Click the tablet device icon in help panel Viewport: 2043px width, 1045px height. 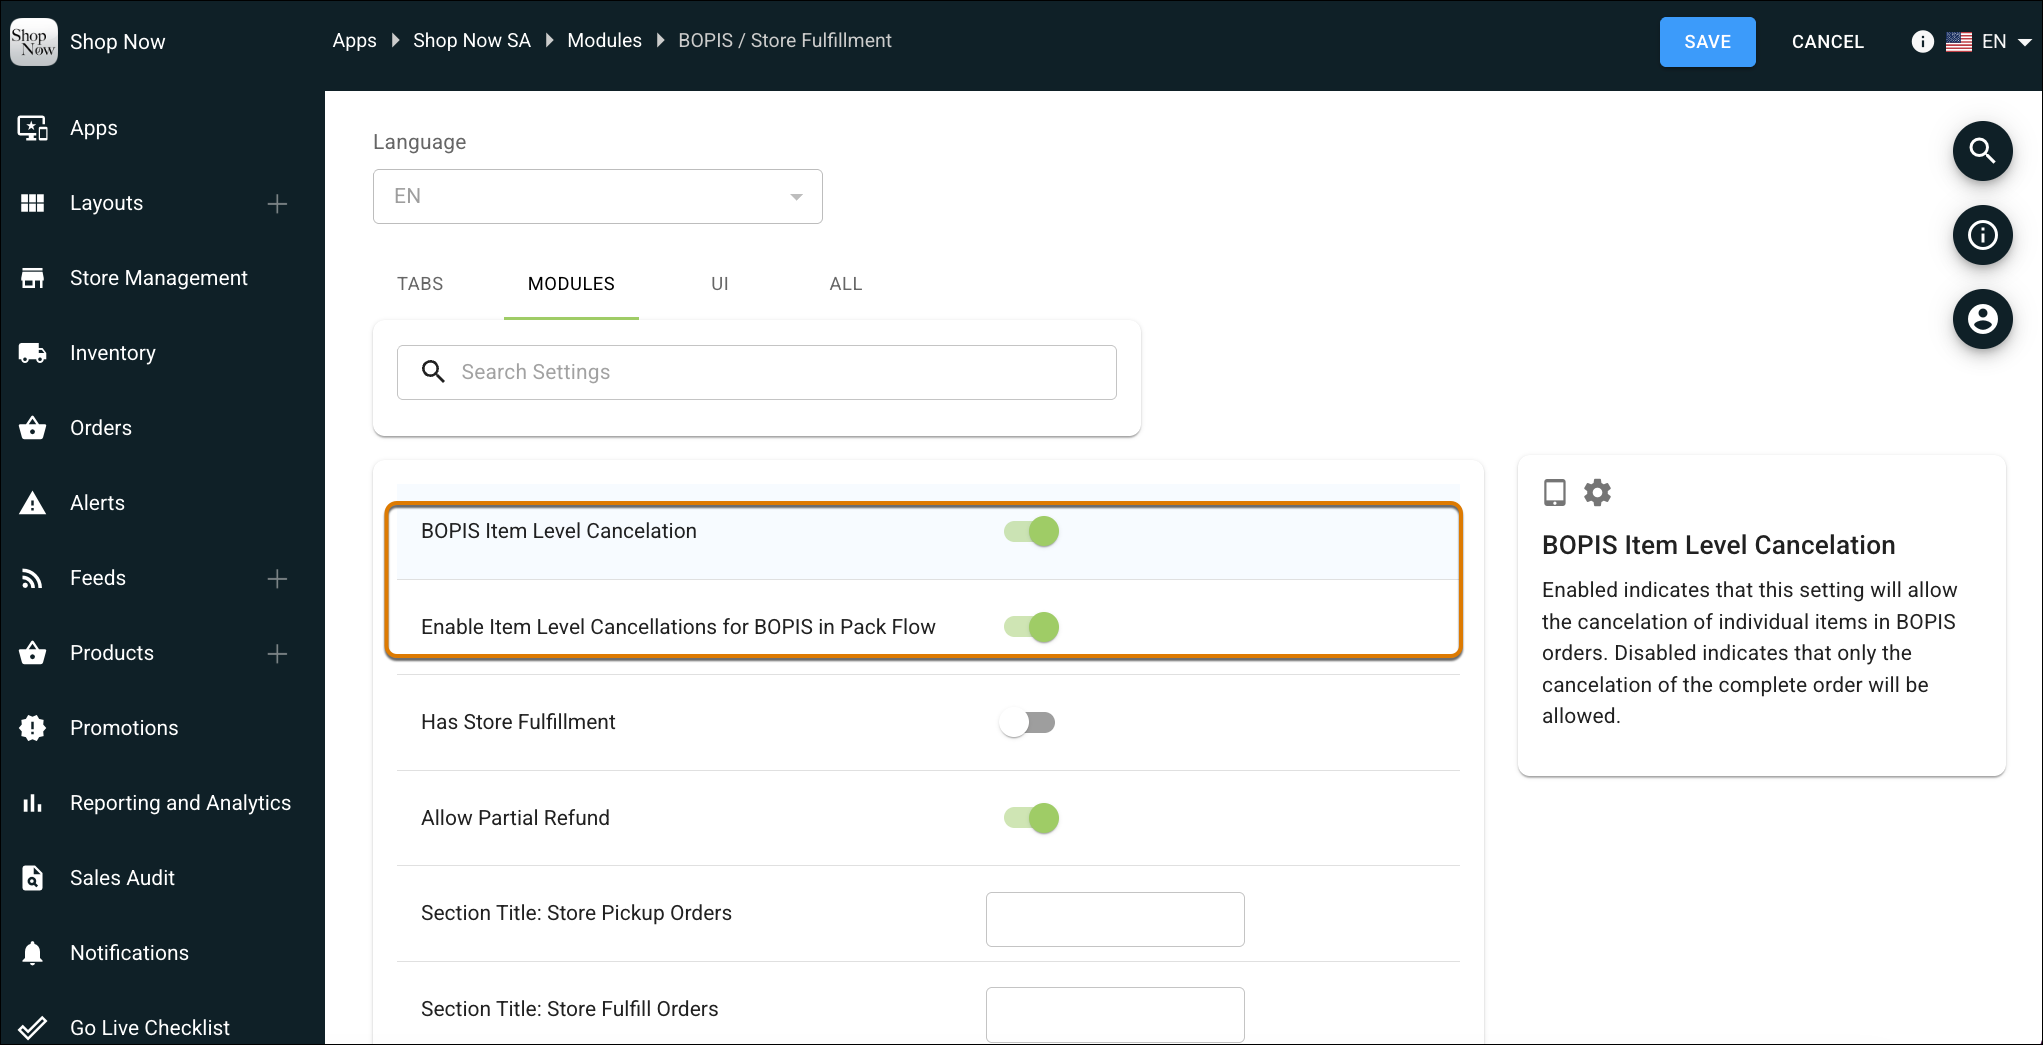click(x=1555, y=492)
